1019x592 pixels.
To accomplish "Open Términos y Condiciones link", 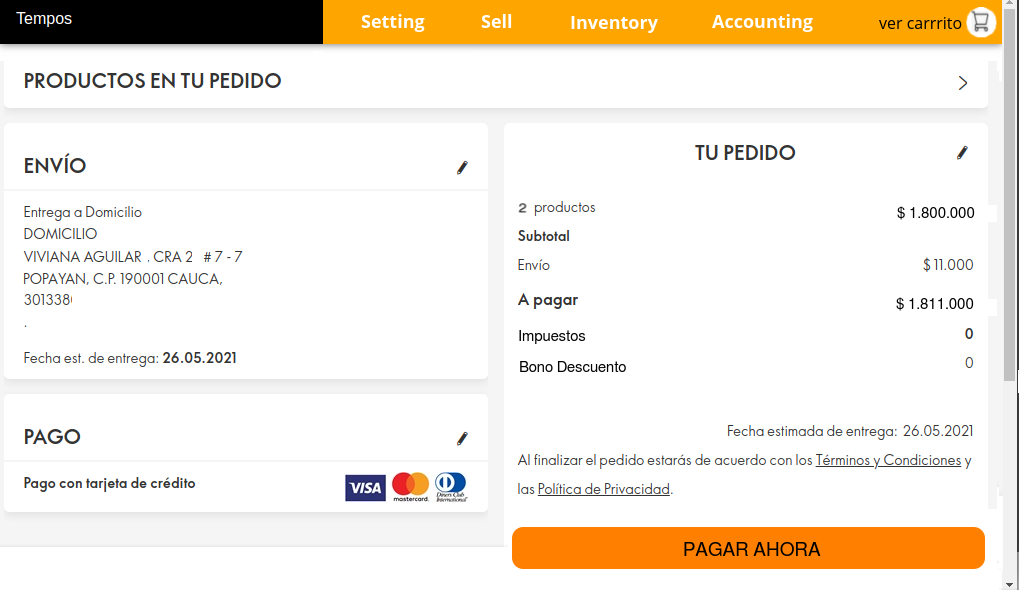I will (888, 461).
